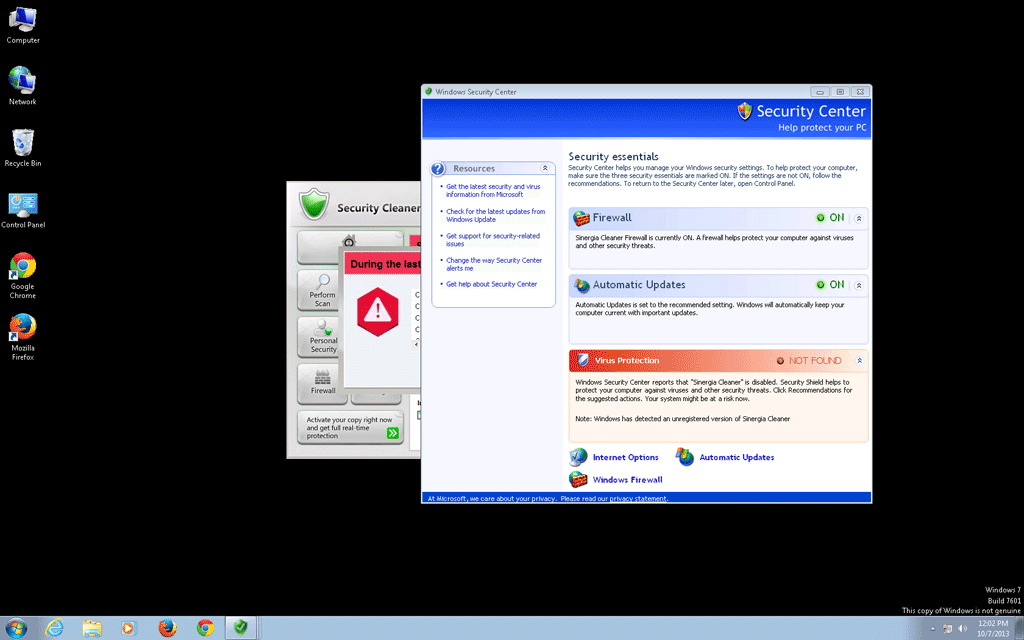Image resolution: width=1024 pixels, height=640 pixels.
Task: Click Perform Scan in Security Cleaner
Action: [x=322, y=291]
